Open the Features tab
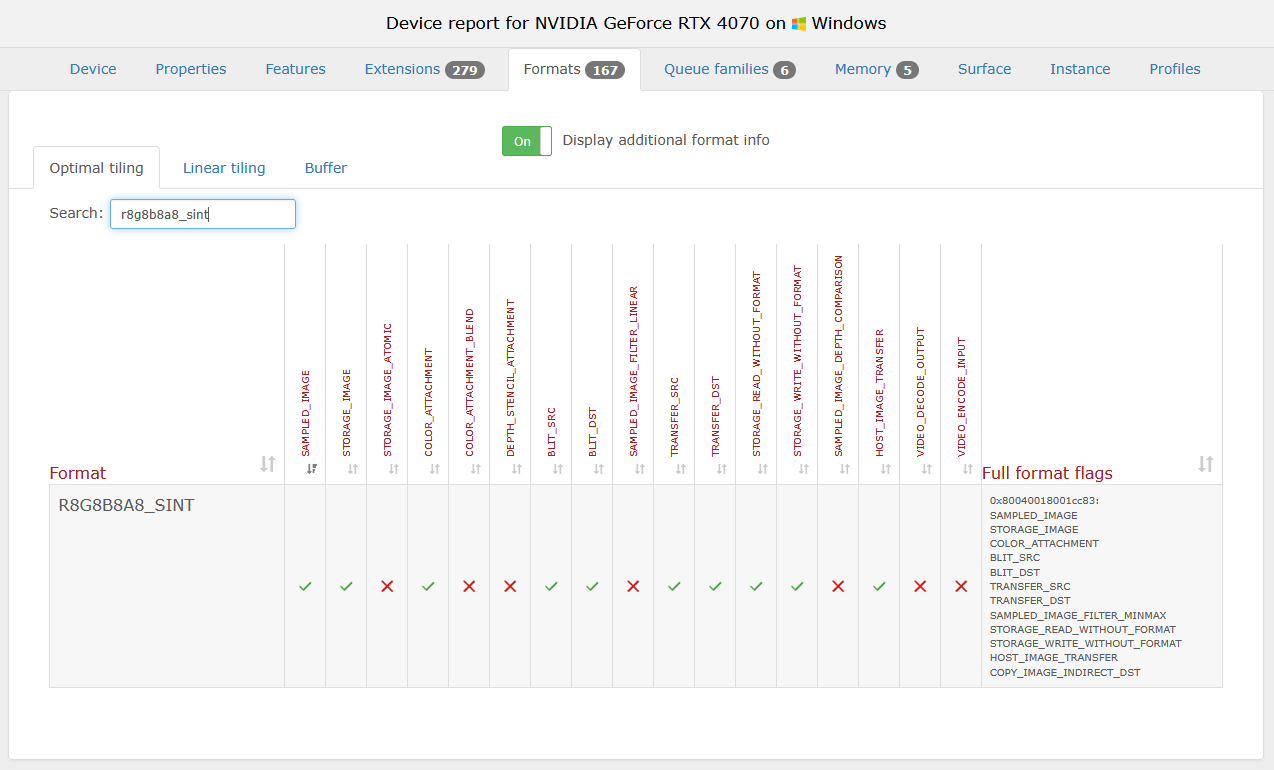This screenshot has height=770, width=1274. click(x=295, y=69)
